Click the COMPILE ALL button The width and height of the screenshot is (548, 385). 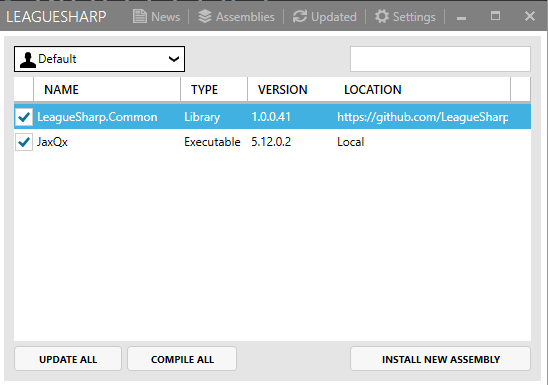coord(182,359)
